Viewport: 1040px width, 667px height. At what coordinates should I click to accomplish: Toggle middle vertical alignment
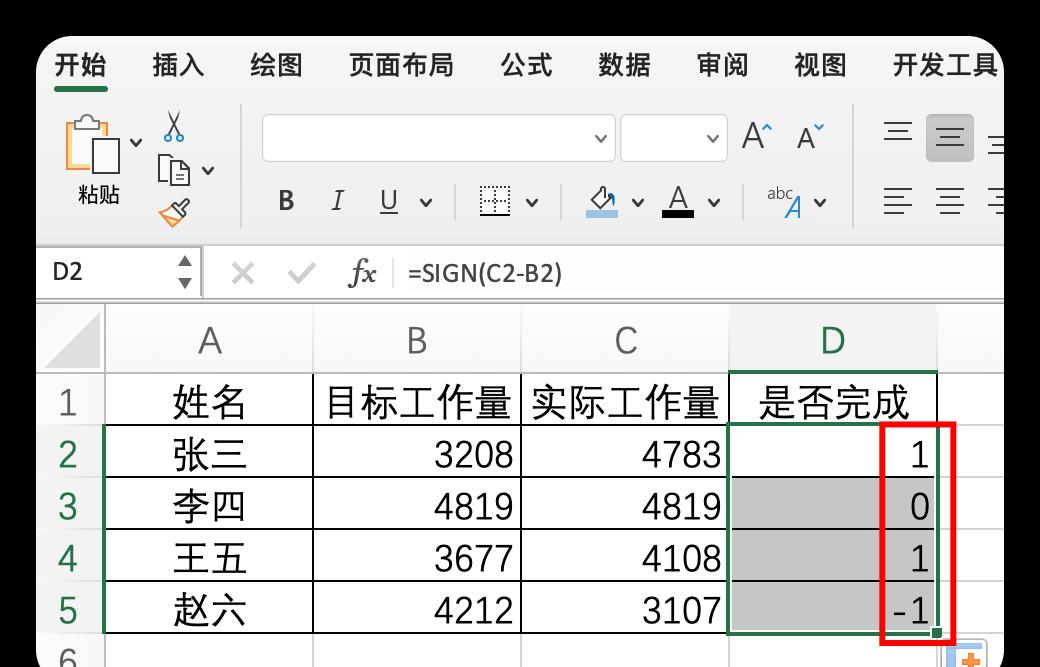pyautogui.click(x=950, y=138)
